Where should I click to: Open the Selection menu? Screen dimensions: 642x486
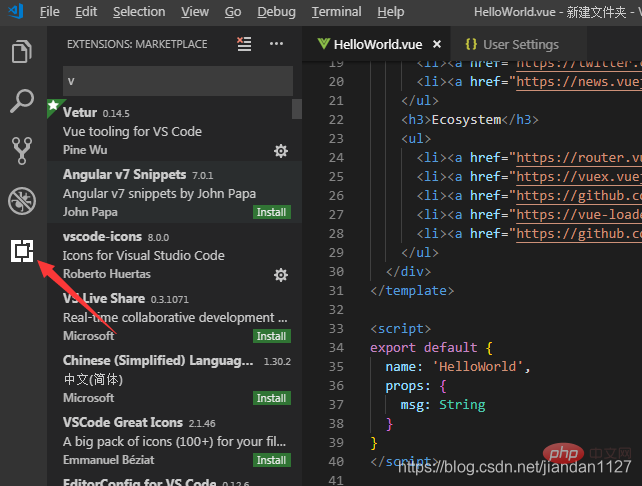(139, 12)
